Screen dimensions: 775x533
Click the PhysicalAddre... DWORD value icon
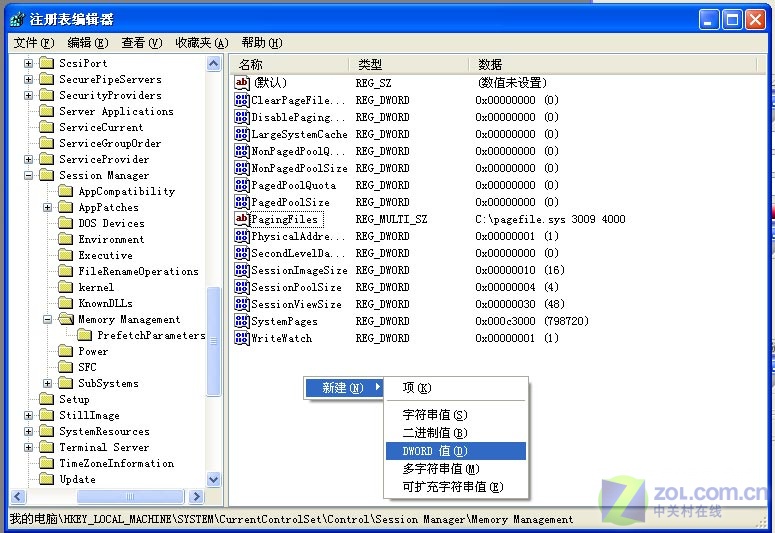[x=242, y=236]
